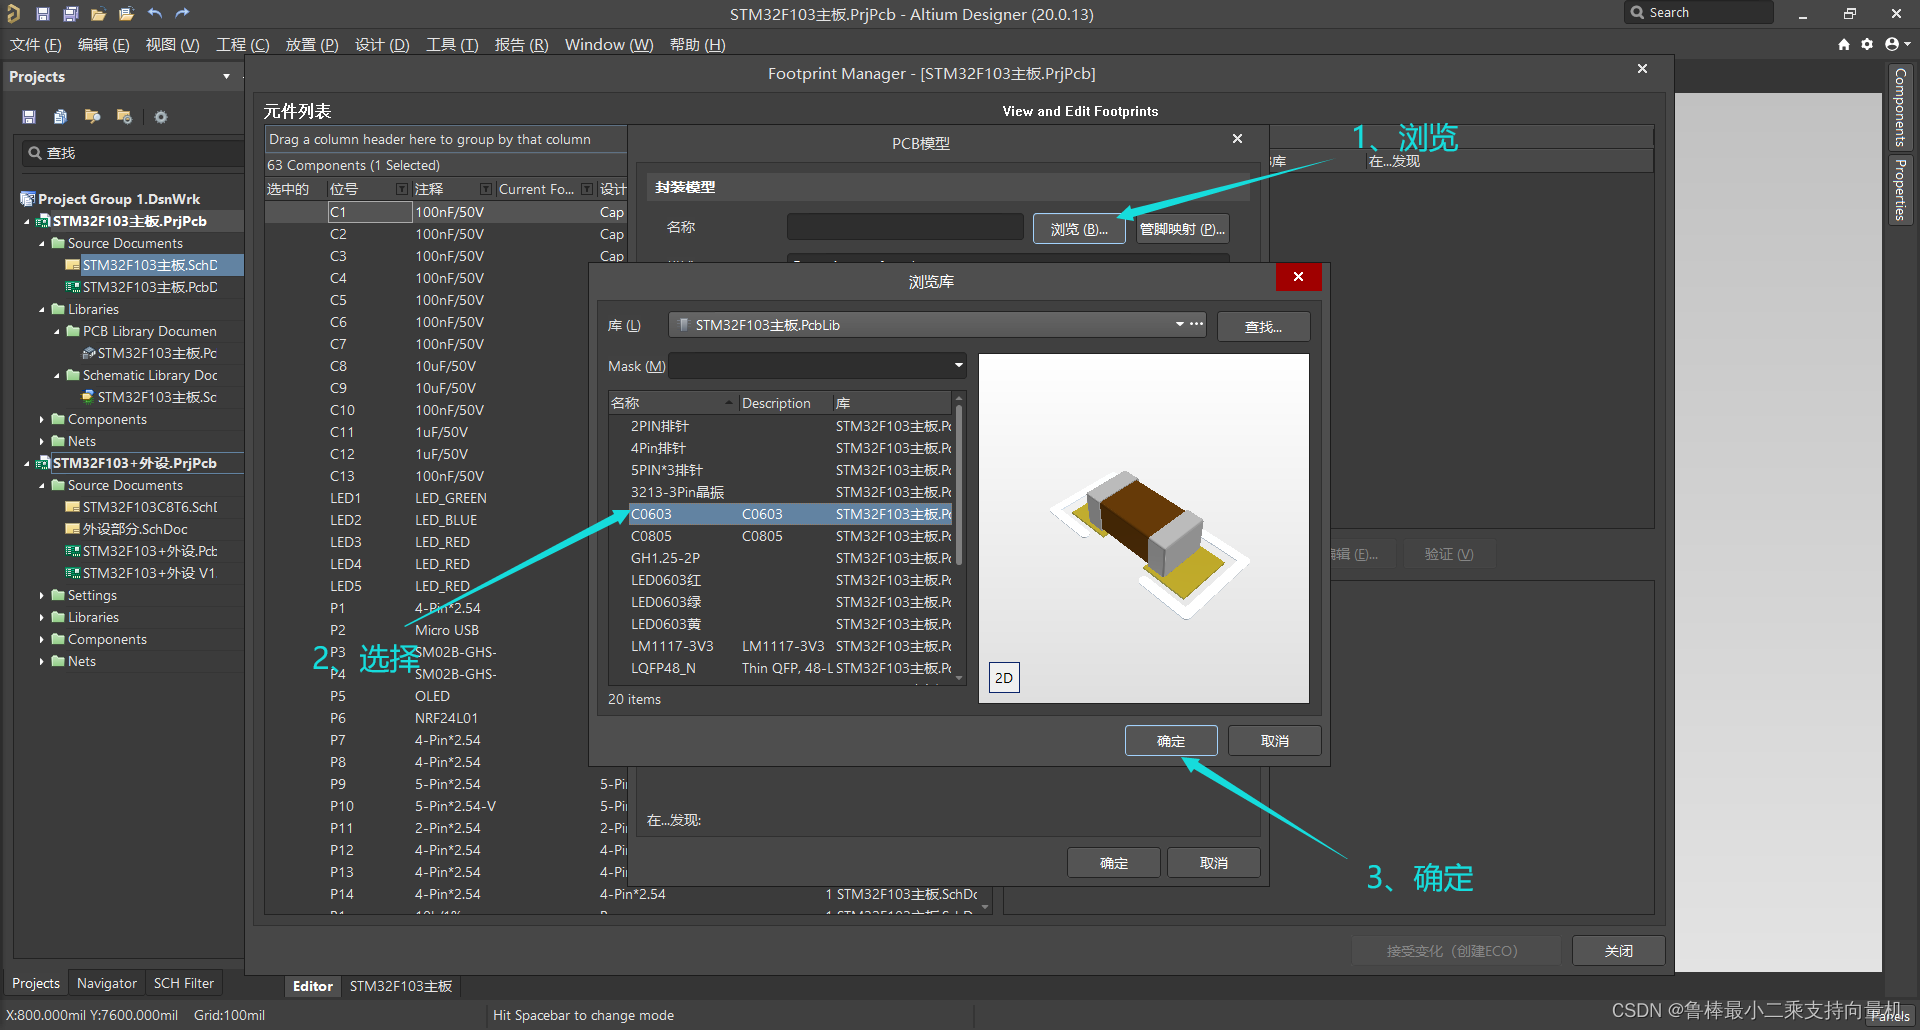Click the 管脚映射 (P)... button
The width and height of the screenshot is (1920, 1030).
1182,229
